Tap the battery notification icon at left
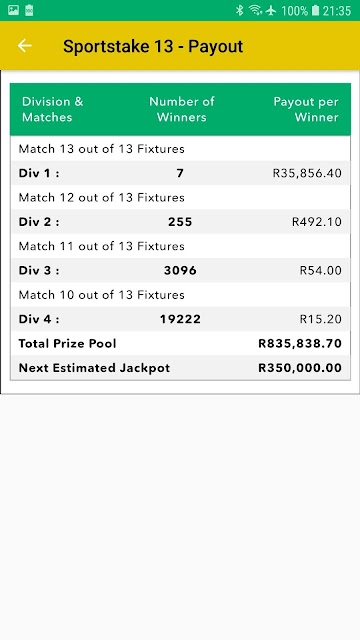 pos(29,10)
